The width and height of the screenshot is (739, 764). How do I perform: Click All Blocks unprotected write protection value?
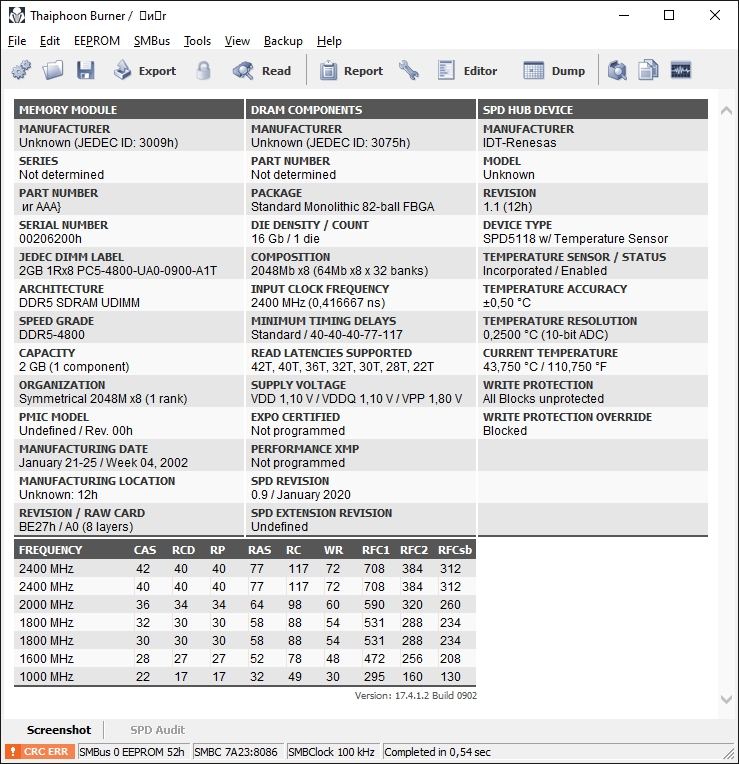tap(543, 399)
